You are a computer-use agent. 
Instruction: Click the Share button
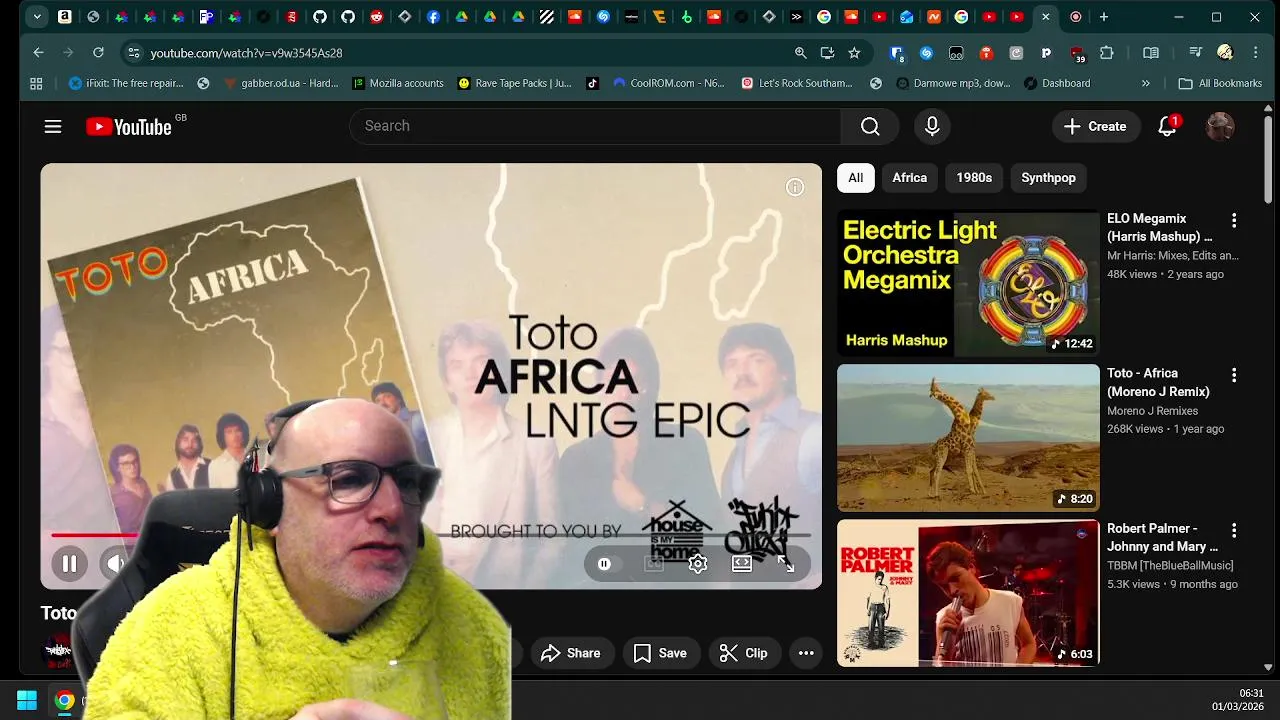[x=571, y=653]
